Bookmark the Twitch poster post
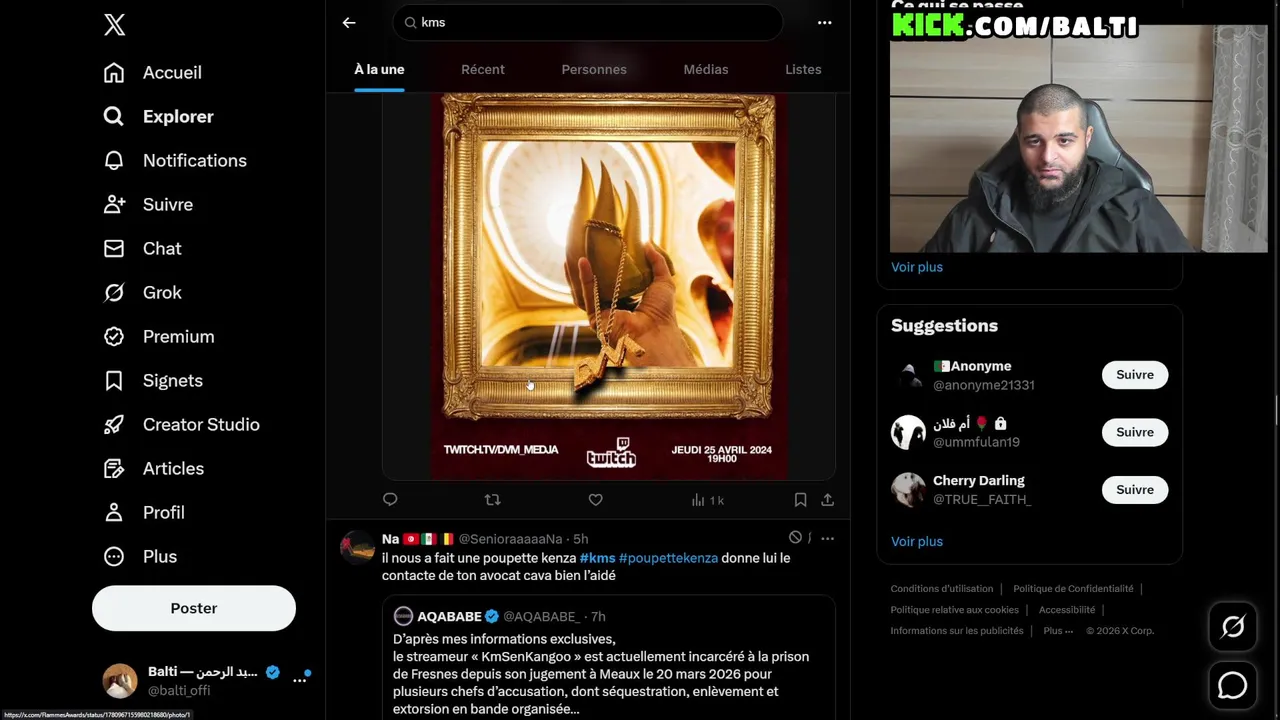 tap(800, 500)
